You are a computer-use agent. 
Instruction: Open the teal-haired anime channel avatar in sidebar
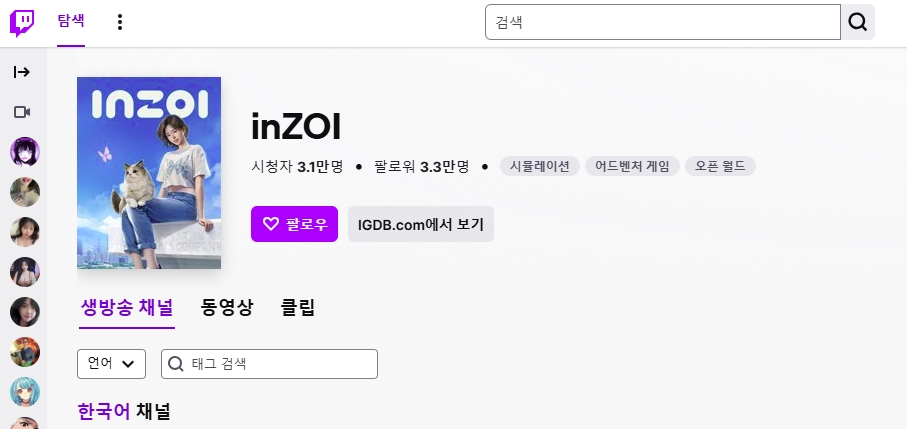(x=24, y=392)
